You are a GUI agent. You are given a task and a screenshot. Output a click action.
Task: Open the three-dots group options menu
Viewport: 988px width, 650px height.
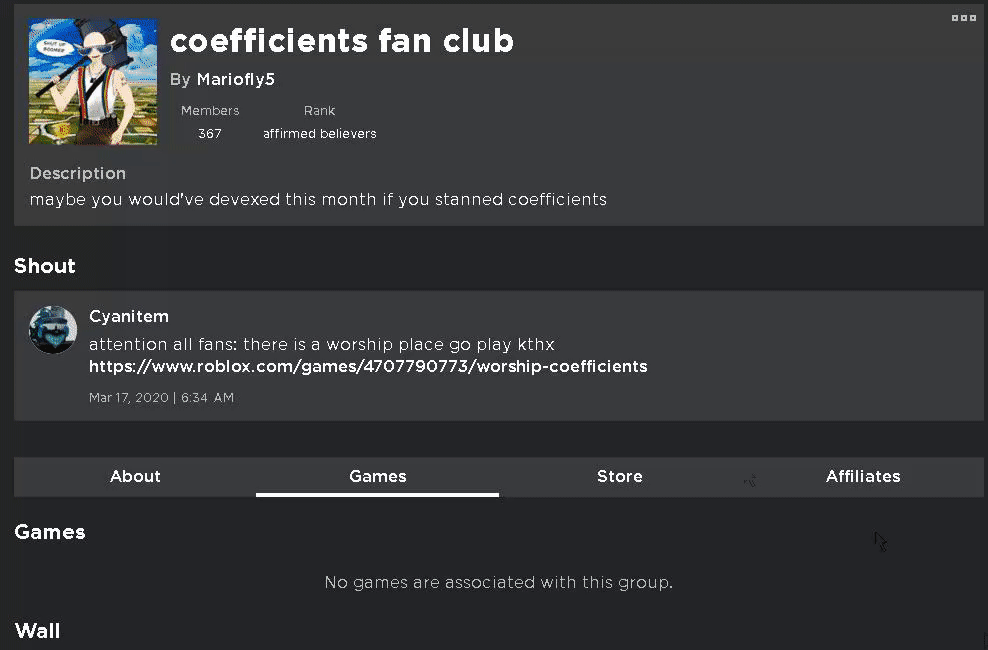[x=963, y=18]
